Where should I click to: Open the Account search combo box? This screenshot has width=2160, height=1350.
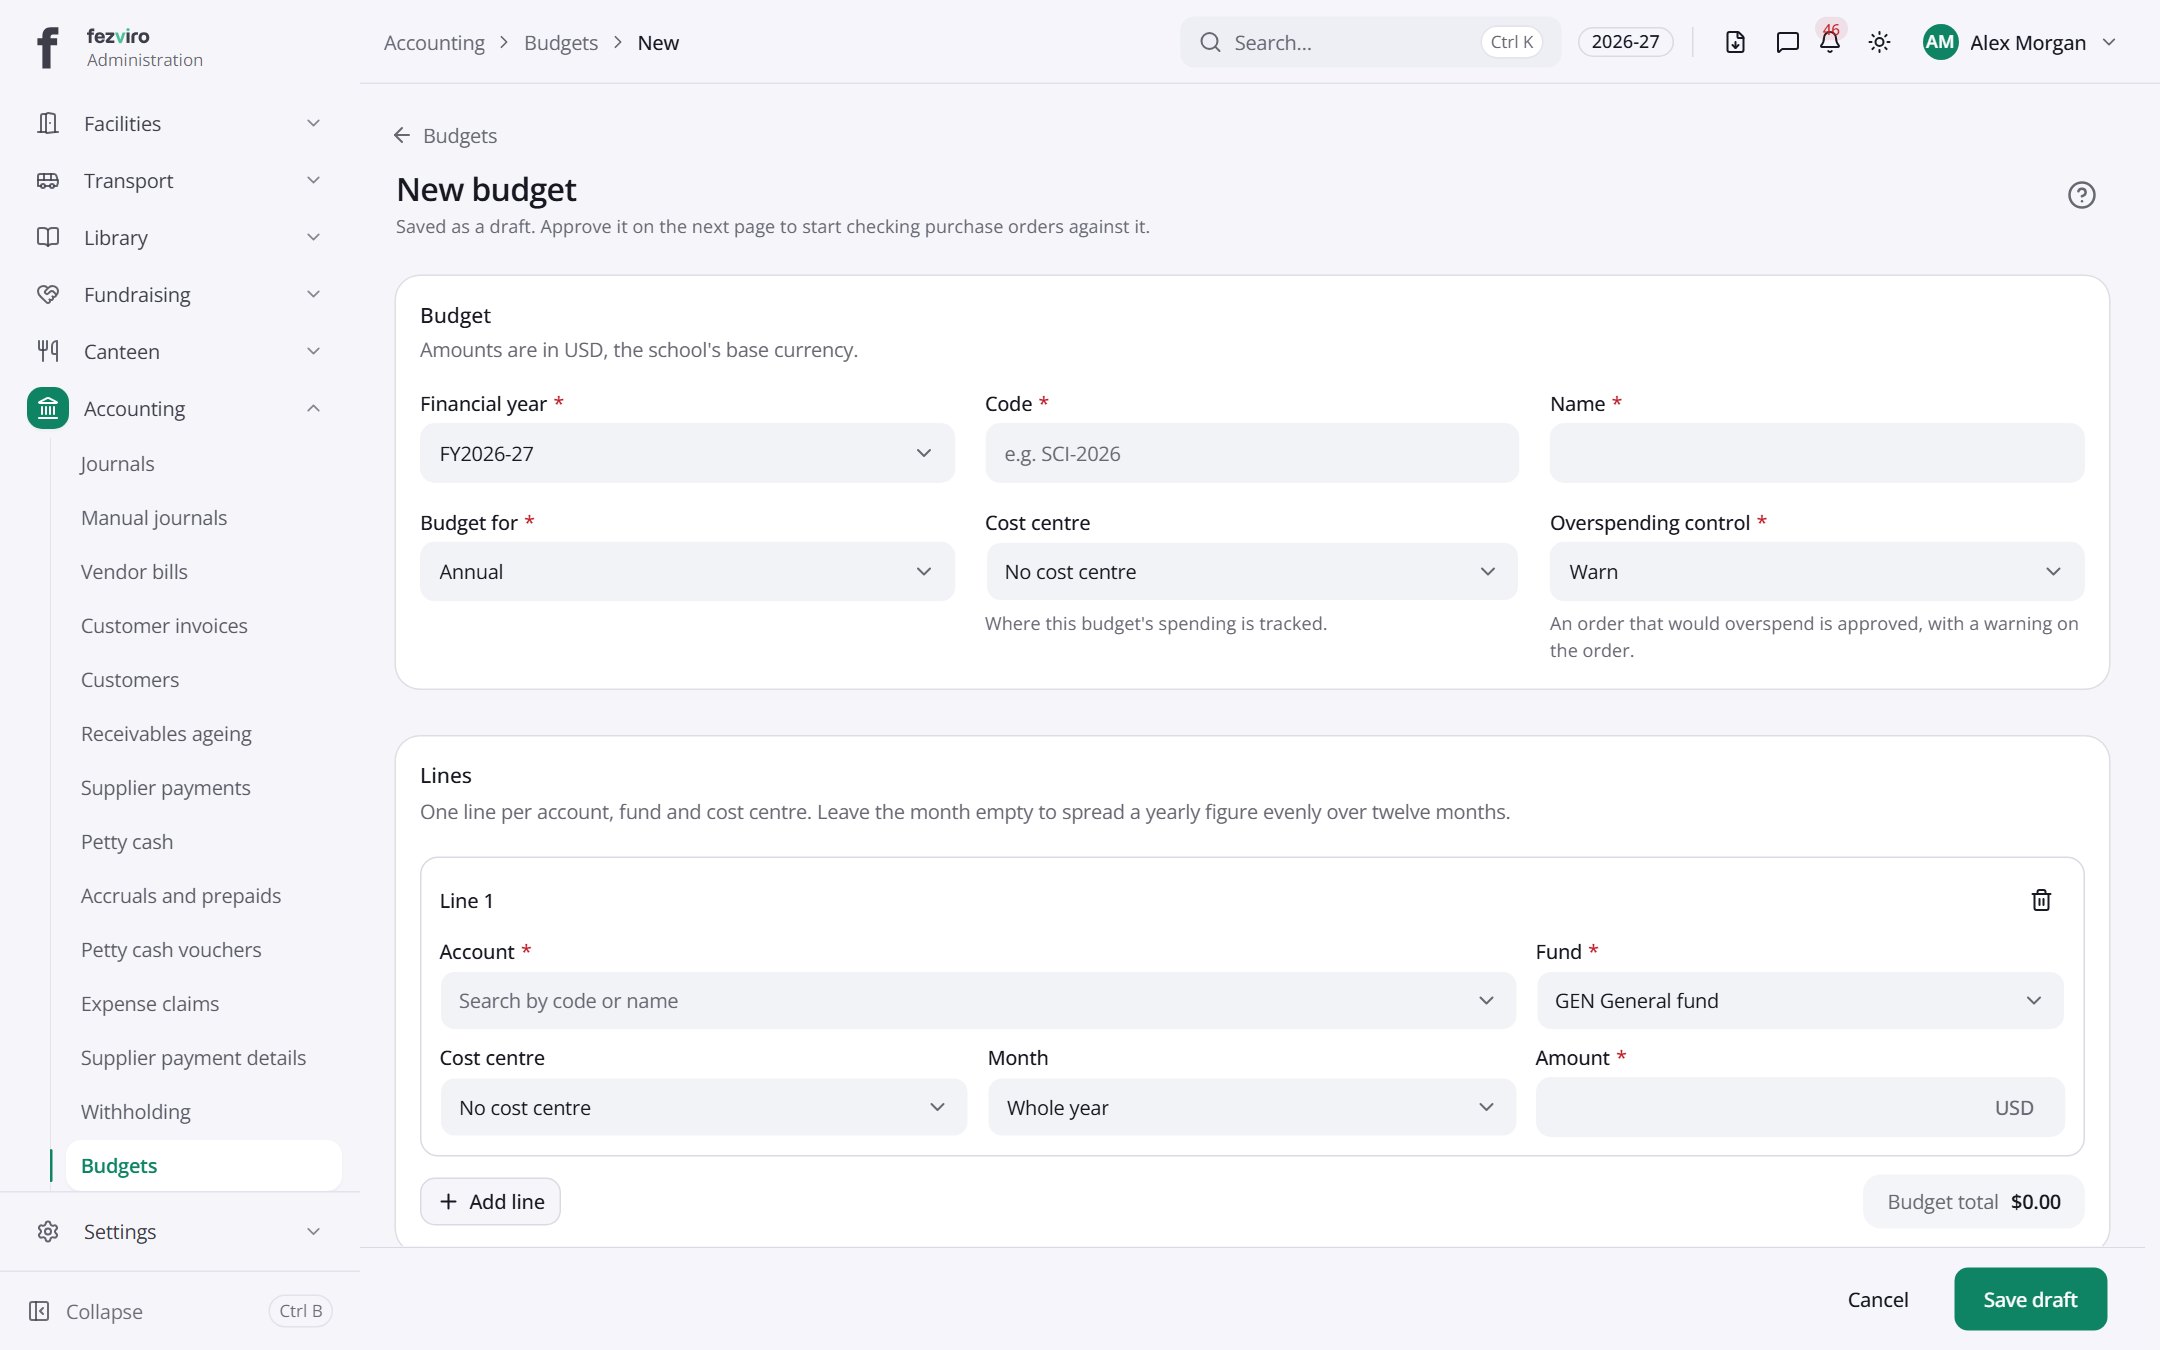pos(978,1001)
